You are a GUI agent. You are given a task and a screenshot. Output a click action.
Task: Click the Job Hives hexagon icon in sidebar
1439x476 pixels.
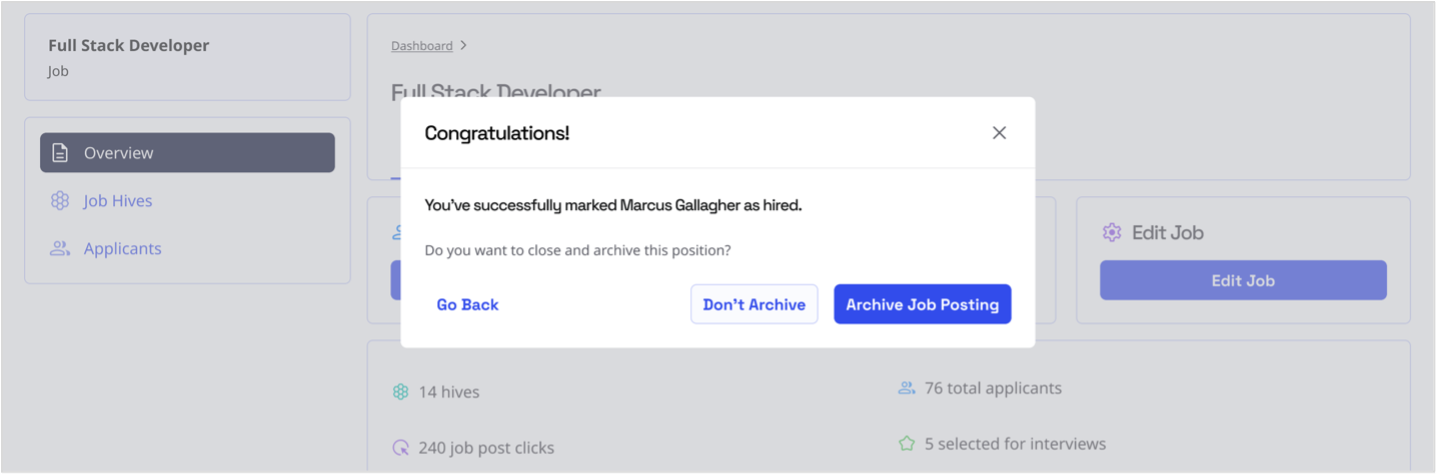coord(60,201)
